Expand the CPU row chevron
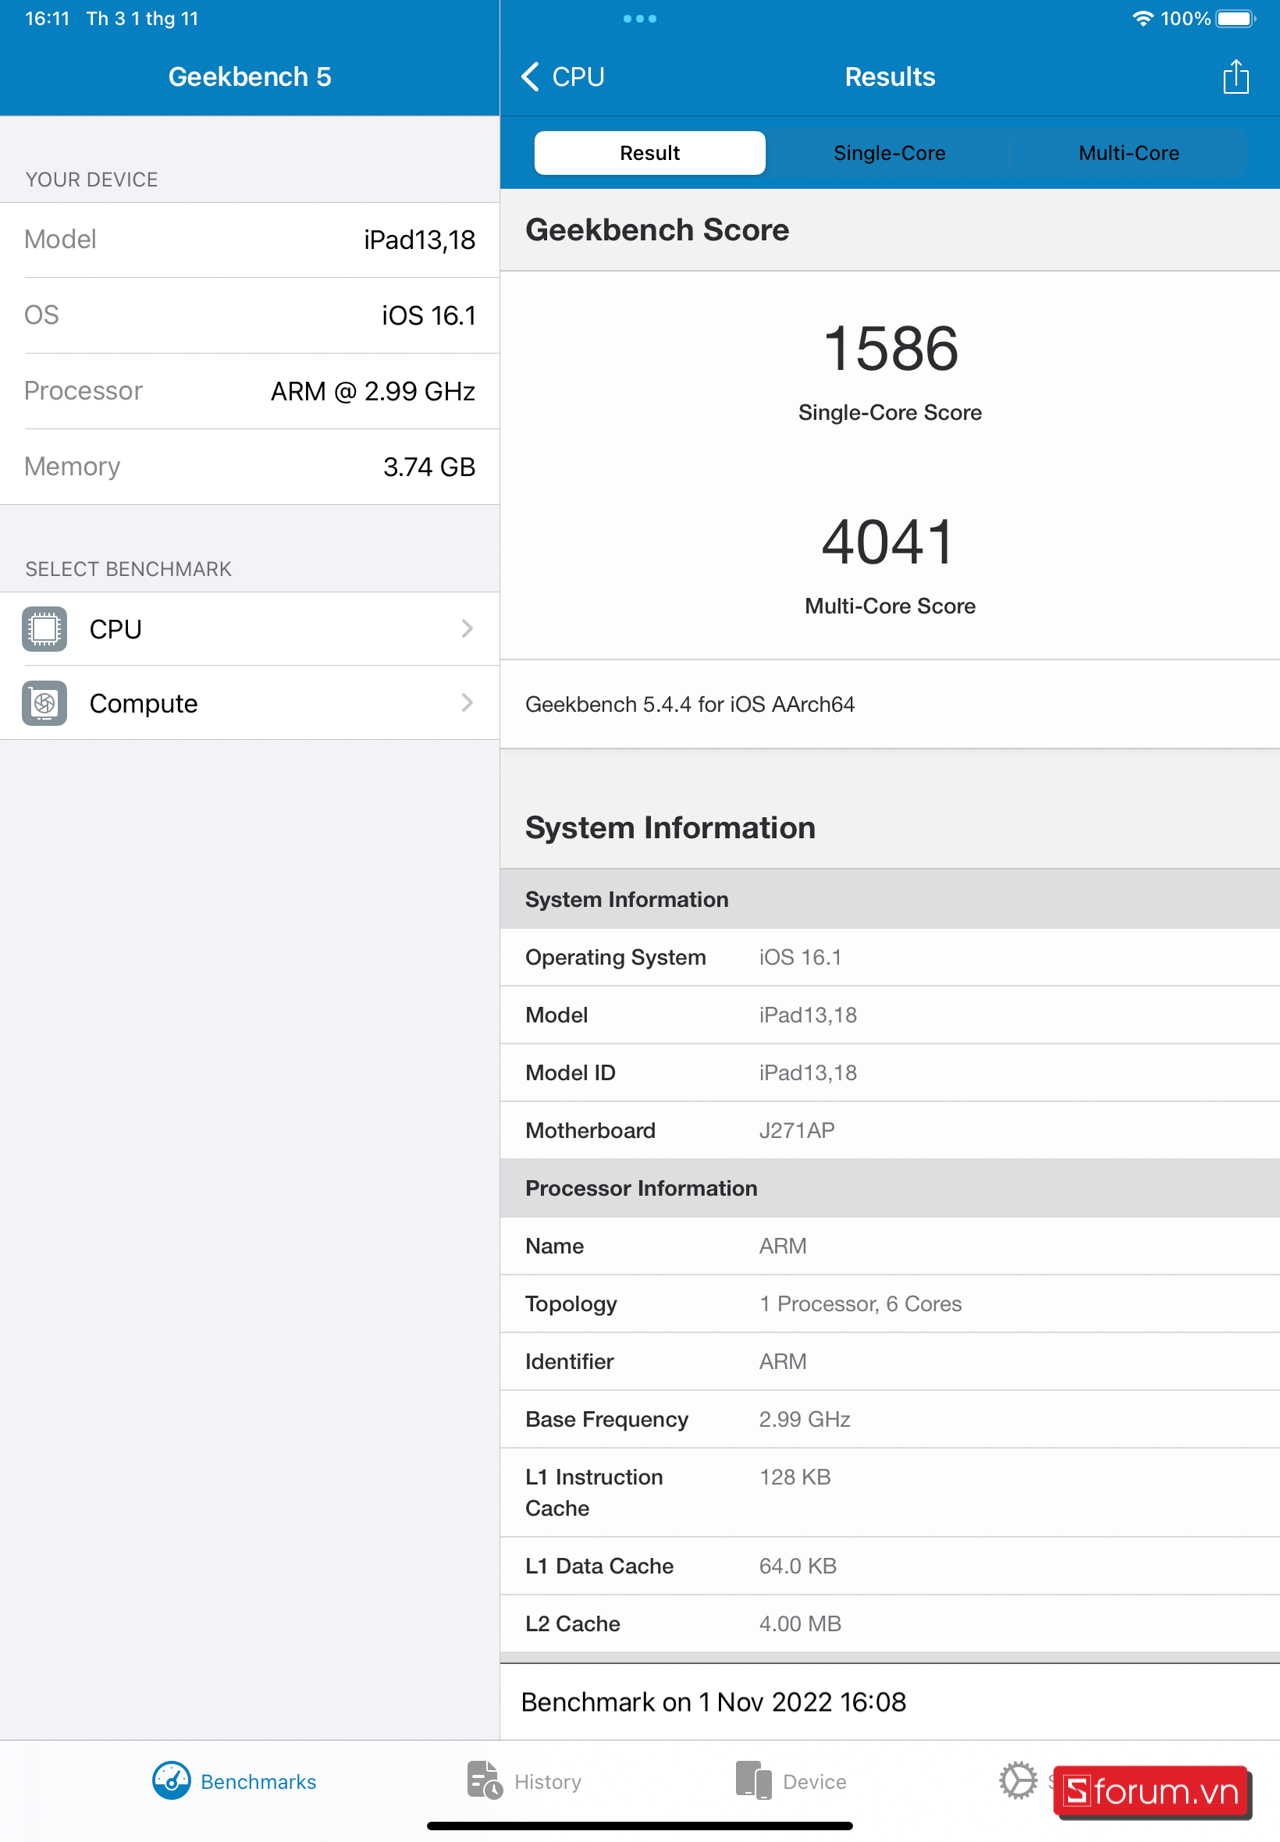 tap(467, 628)
